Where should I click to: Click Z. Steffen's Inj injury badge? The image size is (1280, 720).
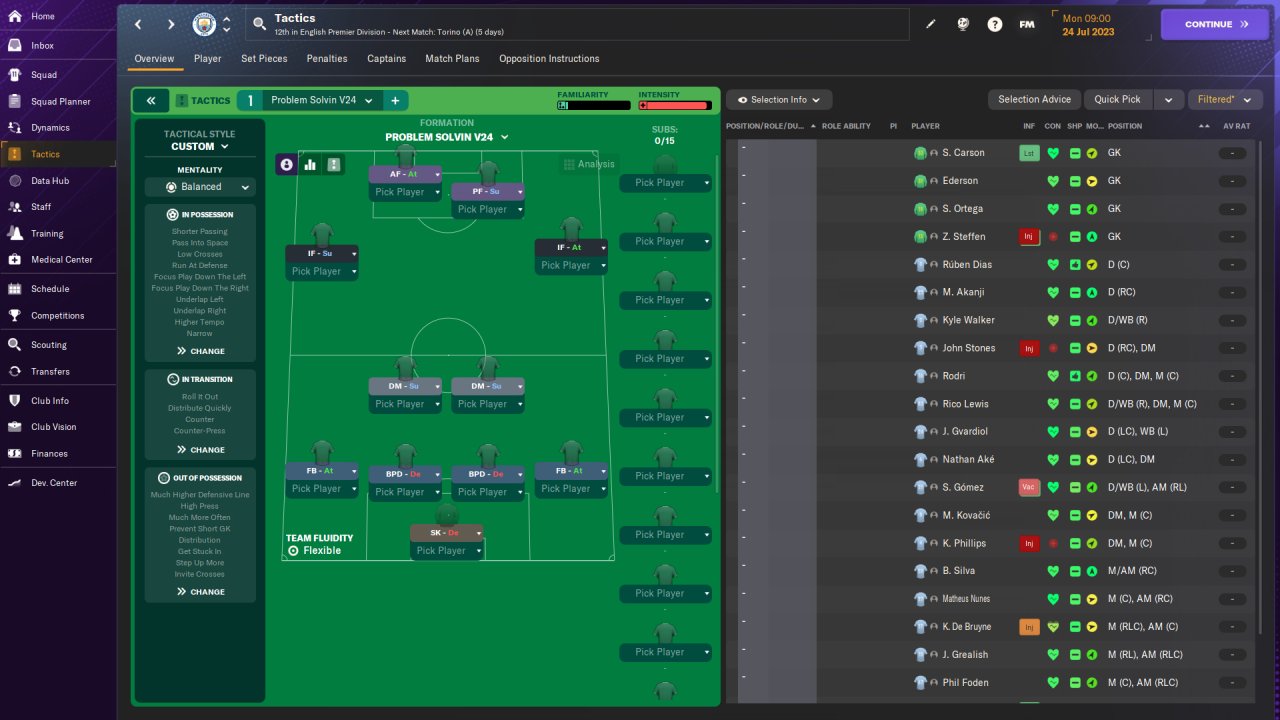pos(1027,237)
